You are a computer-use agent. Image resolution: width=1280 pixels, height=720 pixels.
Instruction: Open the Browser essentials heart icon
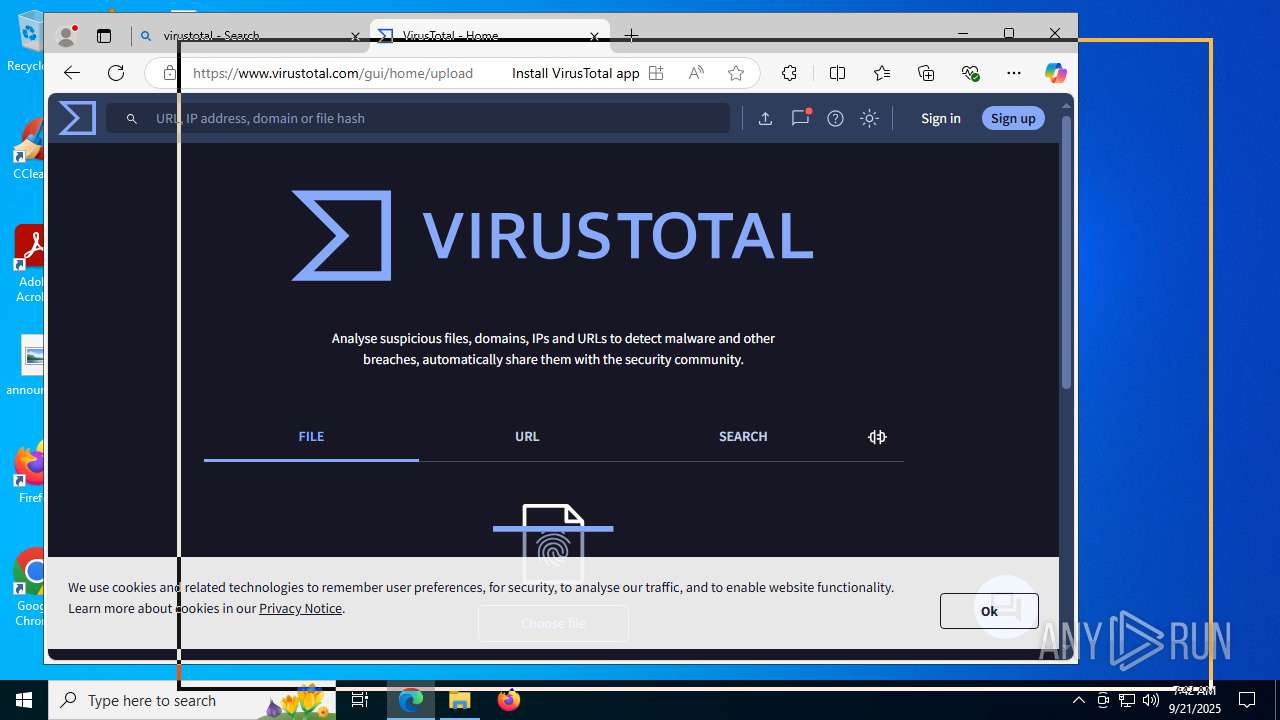point(970,73)
